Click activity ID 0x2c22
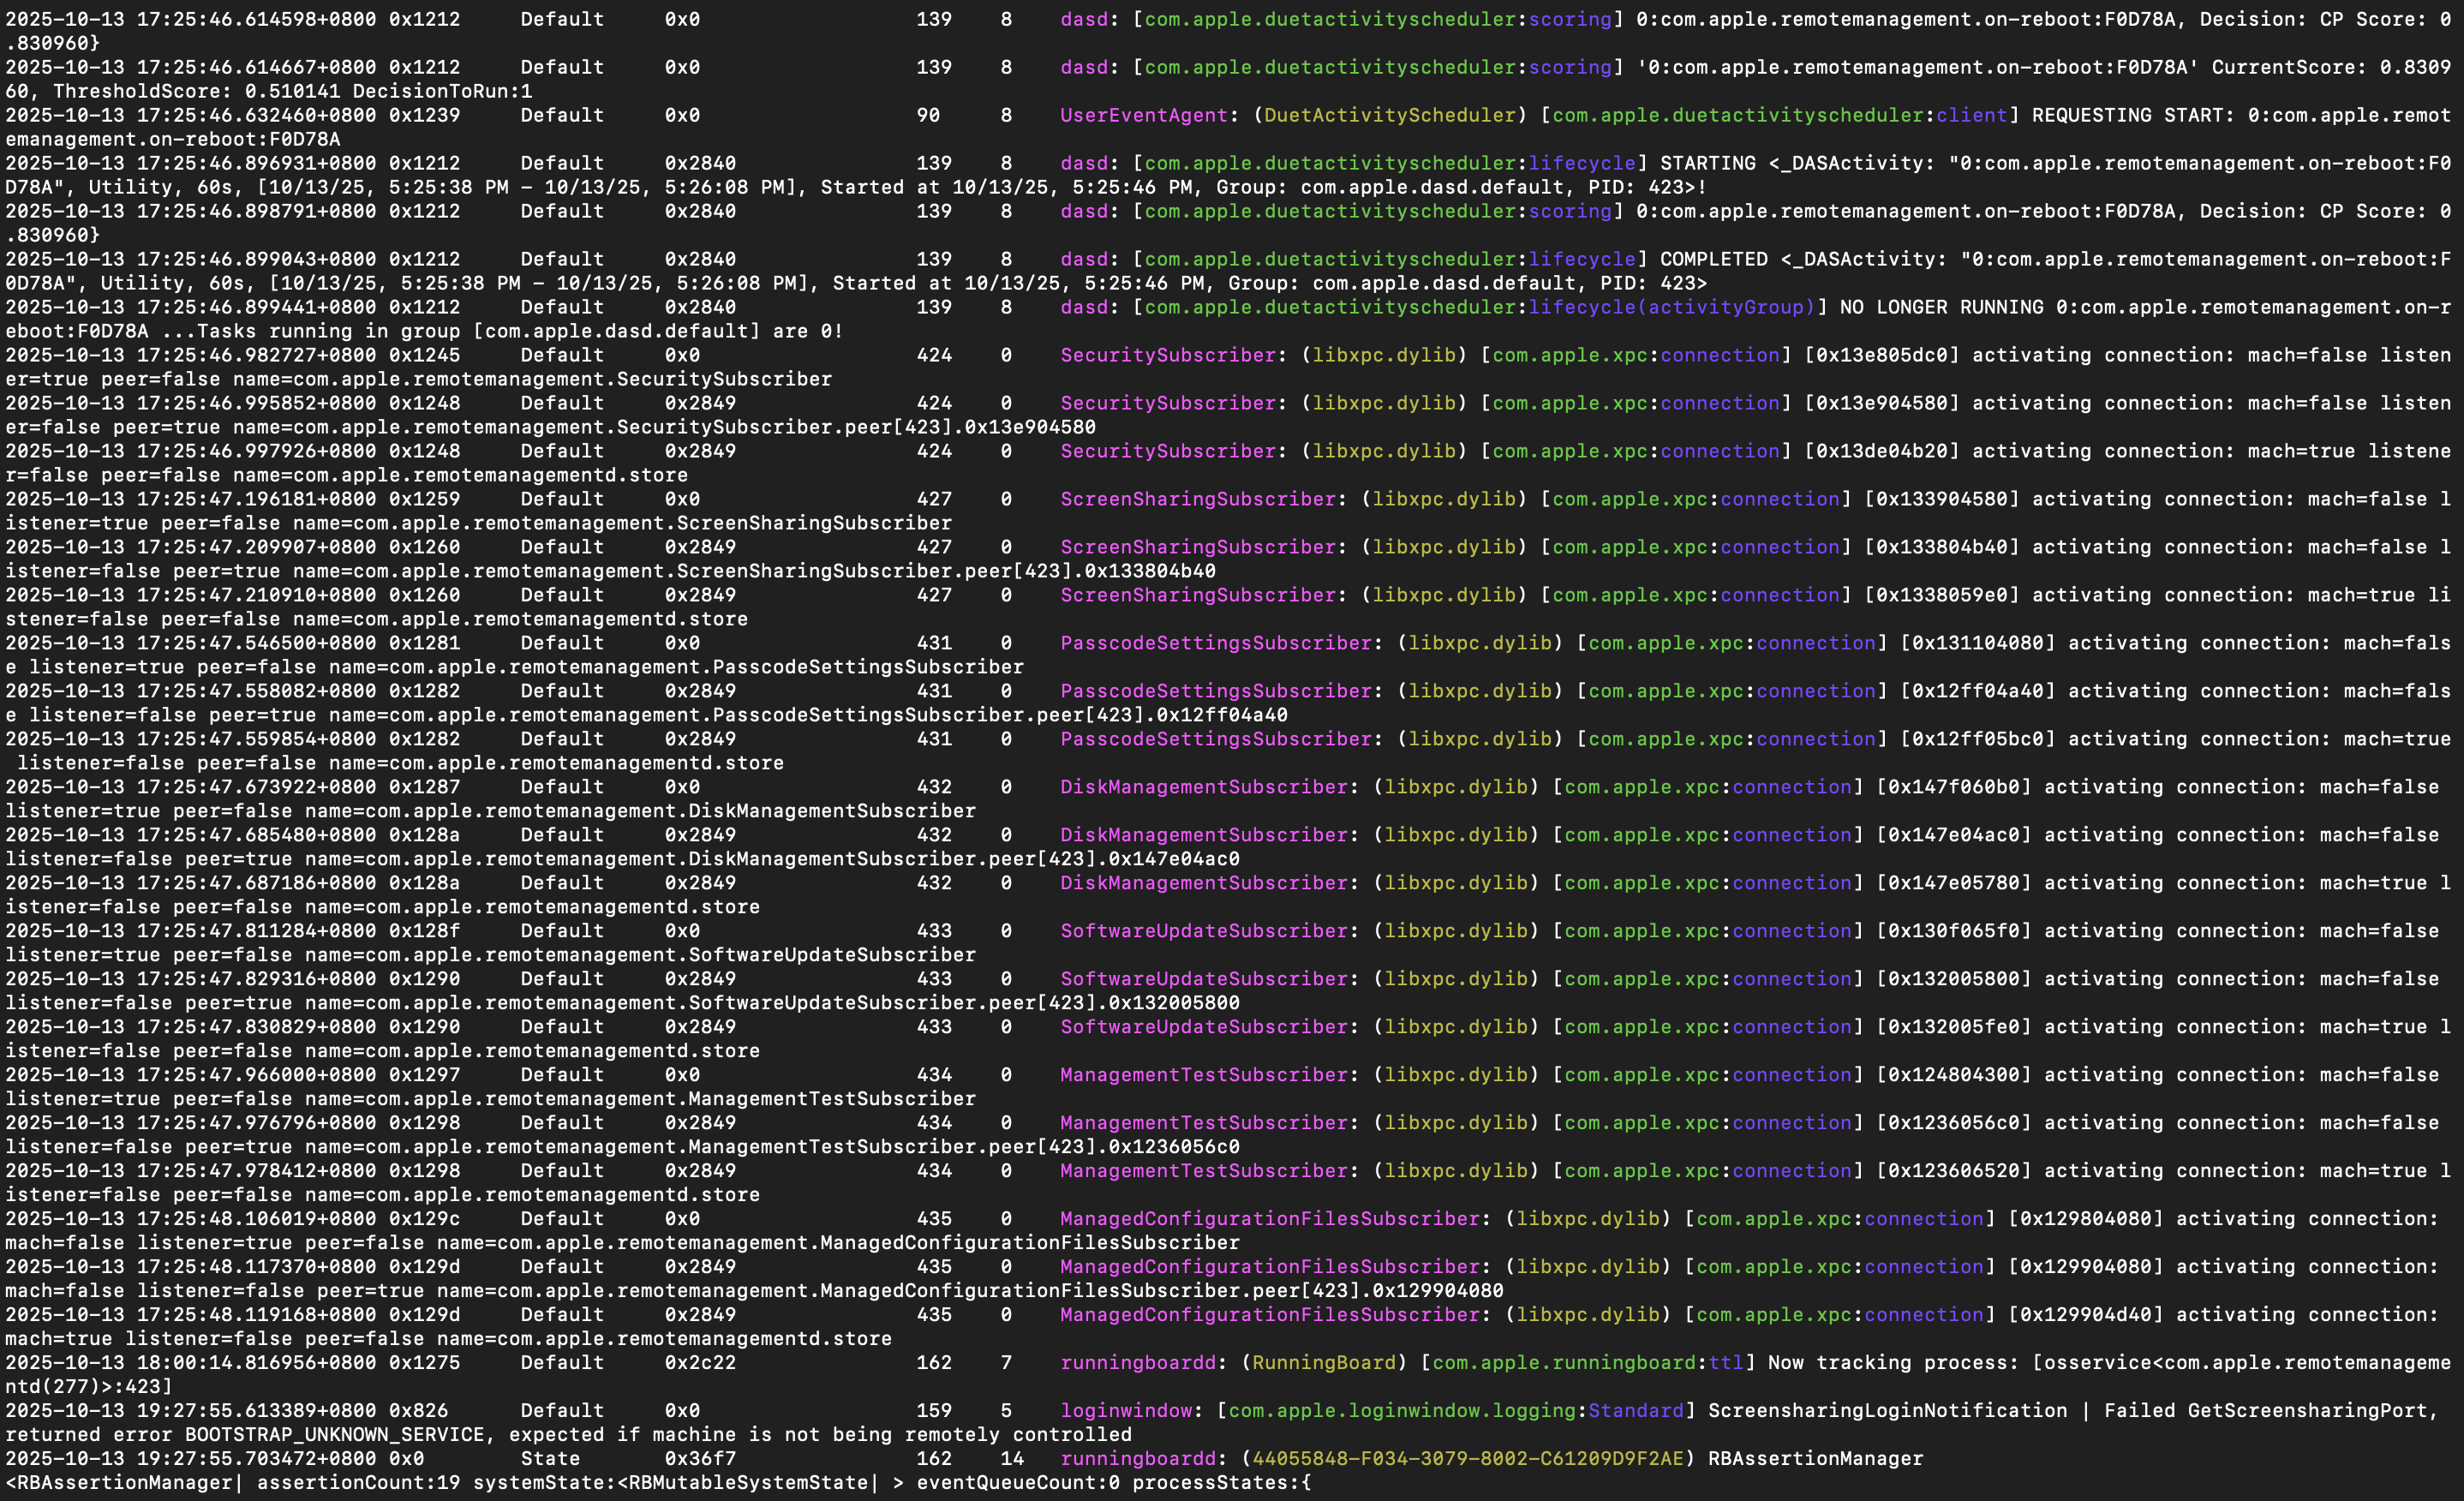Image resolution: width=2464 pixels, height=1501 pixels. click(x=699, y=1362)
